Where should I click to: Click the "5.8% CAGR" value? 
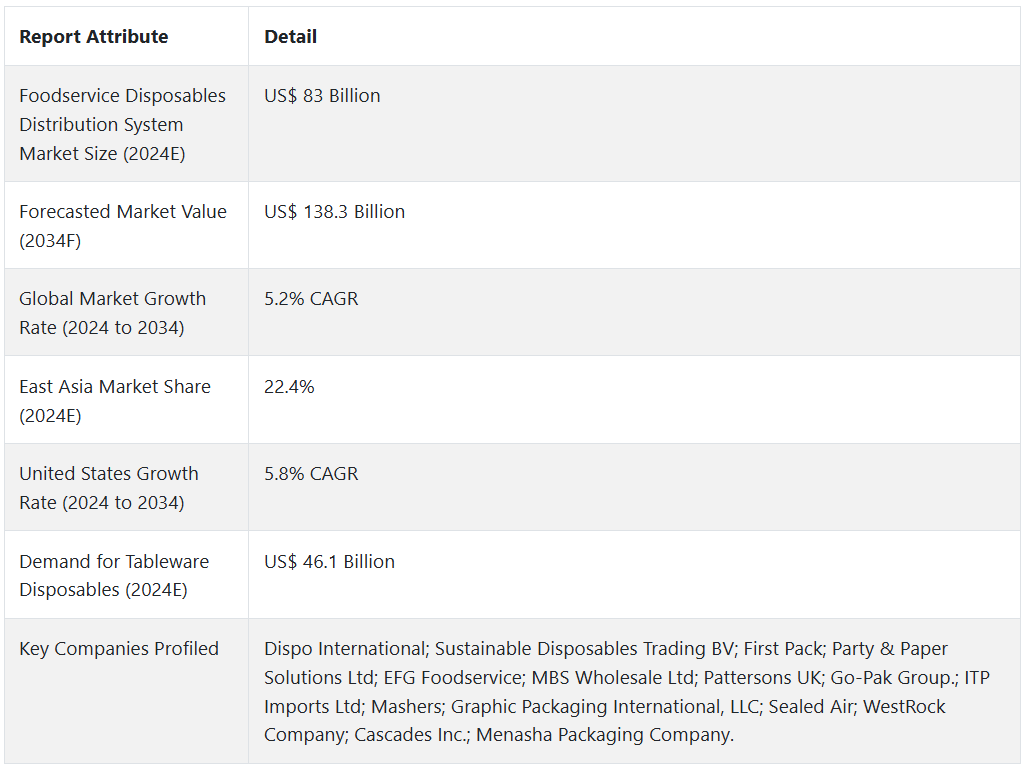311,474
